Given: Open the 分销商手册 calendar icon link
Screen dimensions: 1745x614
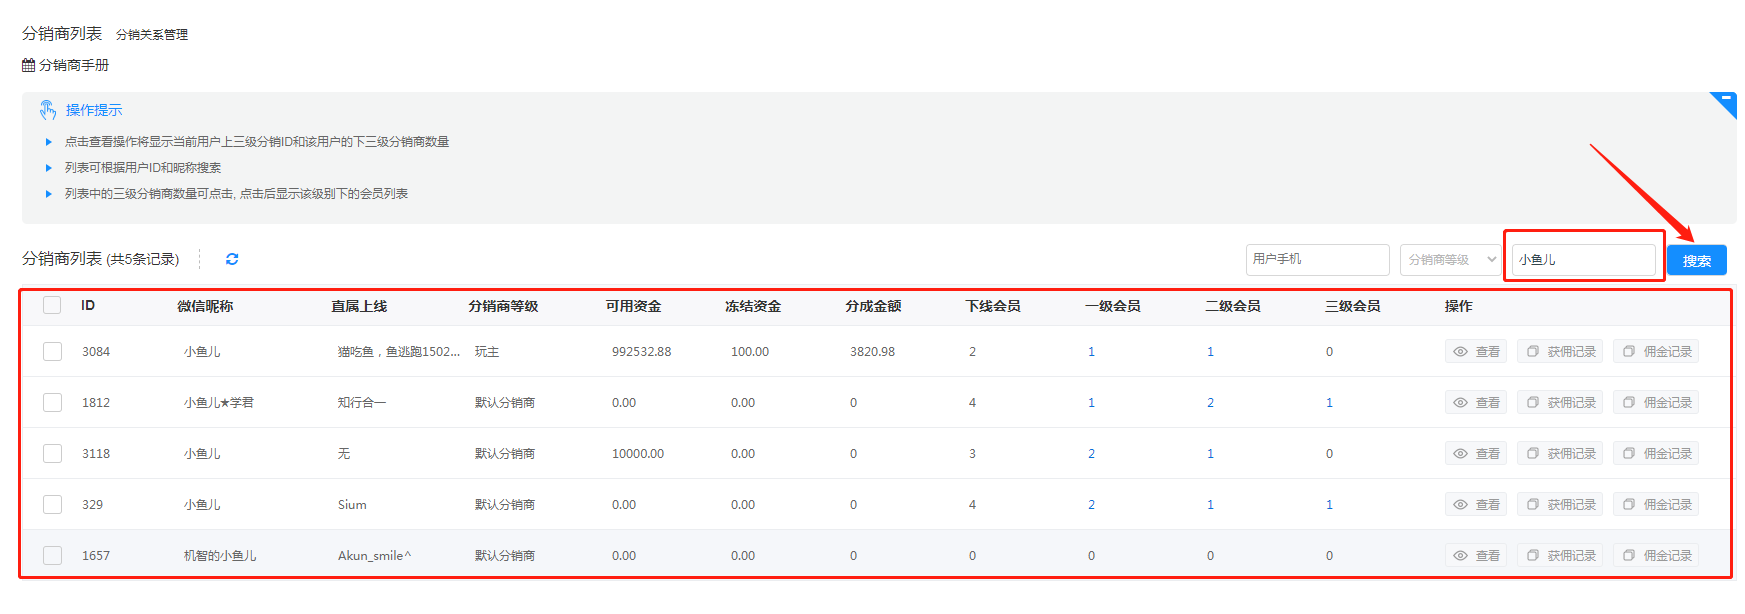Looking at the screenshot, I should [x=29, y=65].
